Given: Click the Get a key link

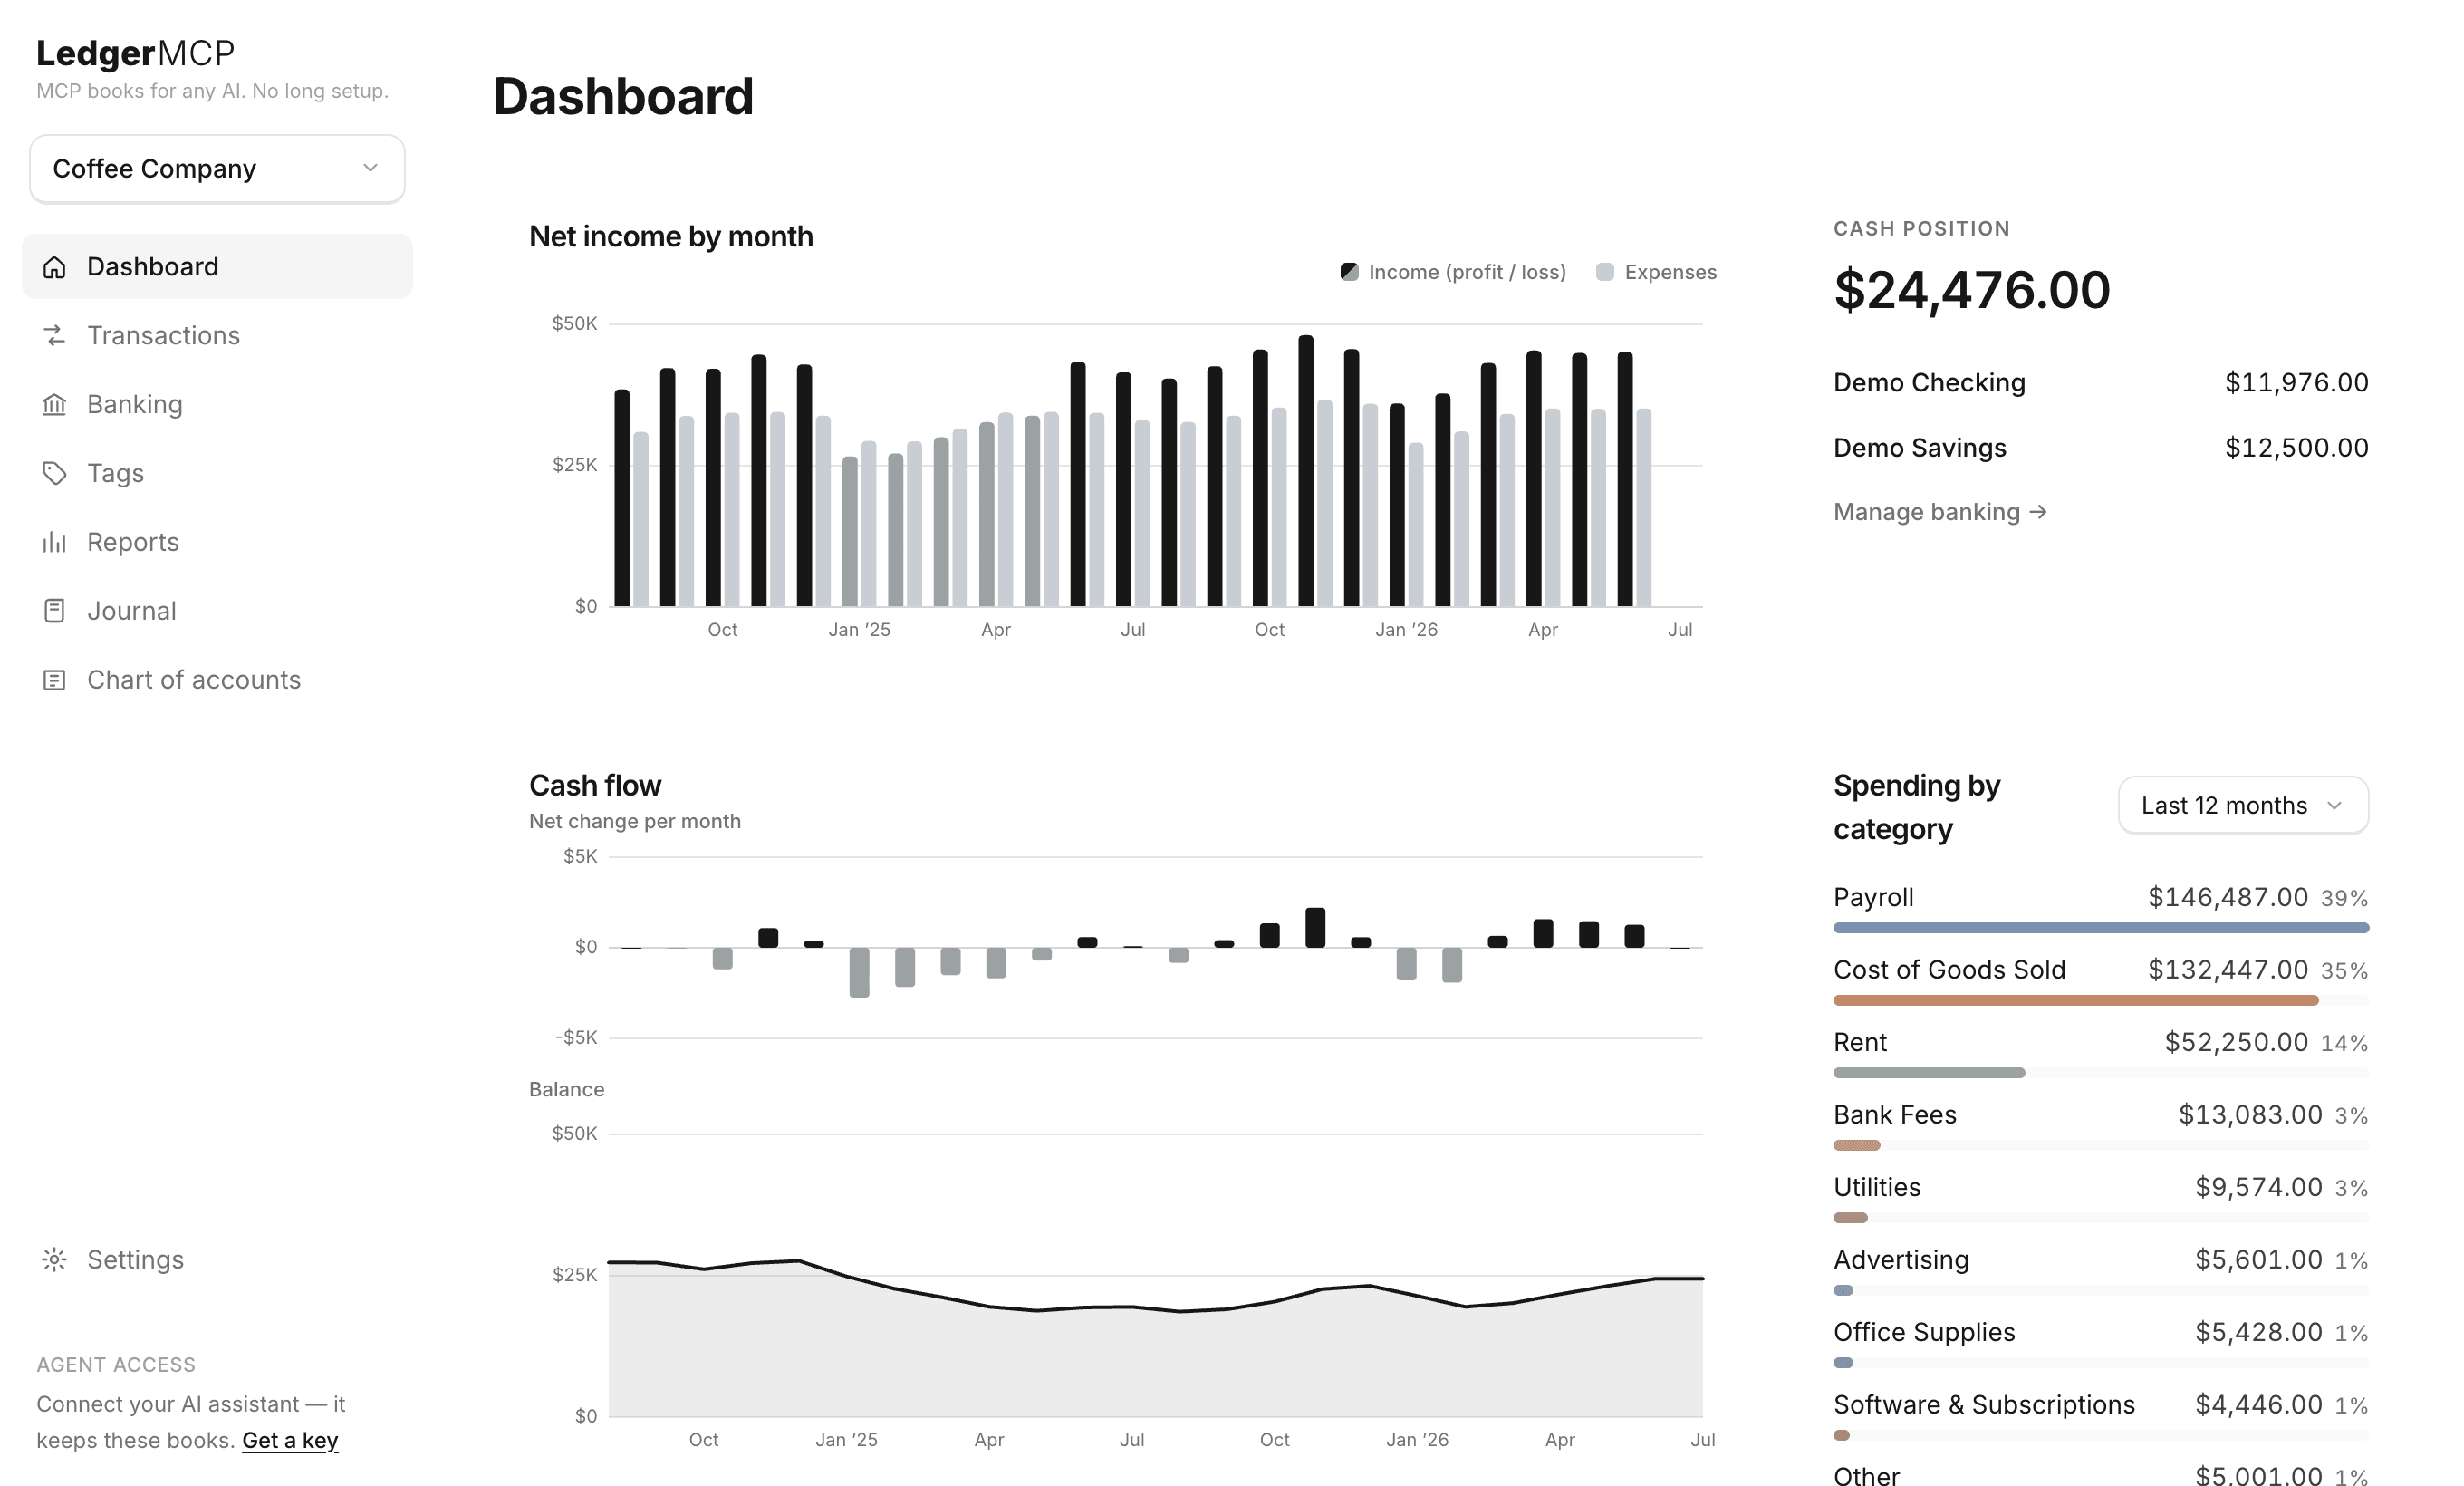Looking at the screenshot, I should (290, 1441).
